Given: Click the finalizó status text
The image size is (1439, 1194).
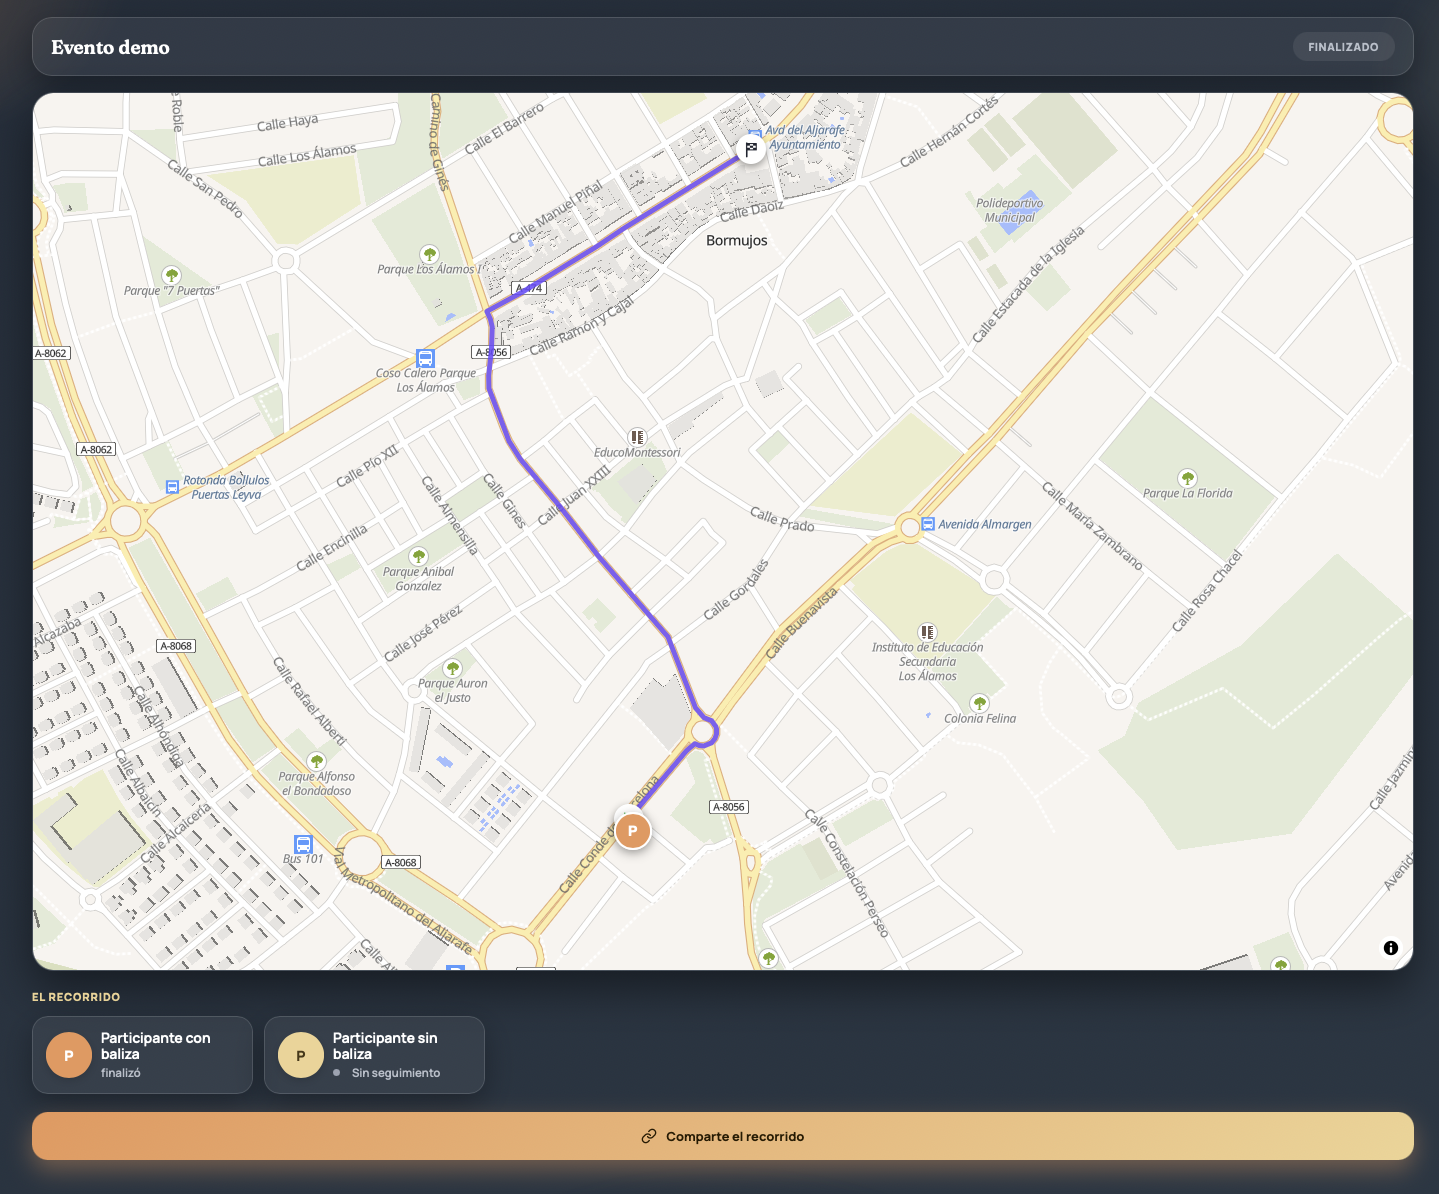Looking at the screenshot, I should [121, 1073].
